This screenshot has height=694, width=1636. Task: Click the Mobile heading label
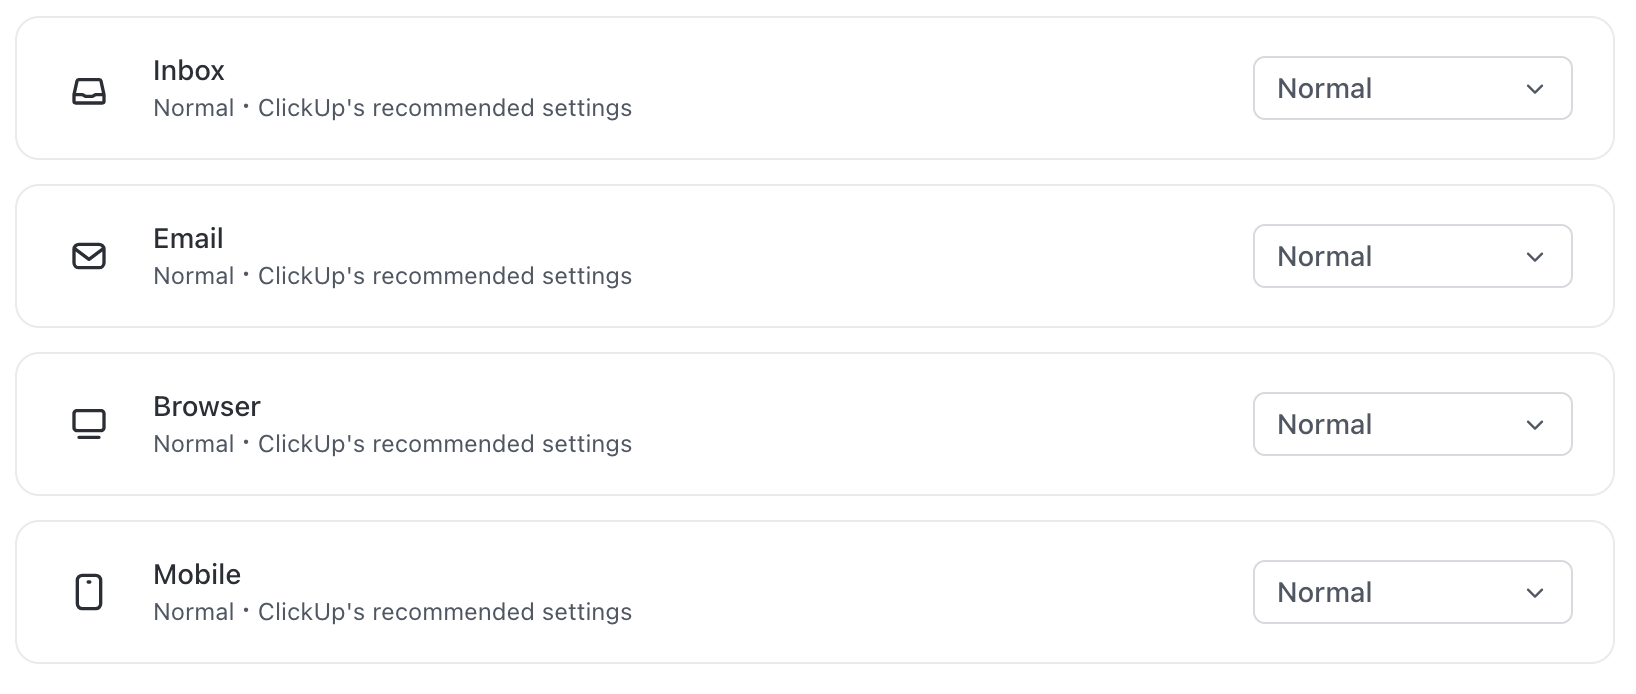coord(197,574)
